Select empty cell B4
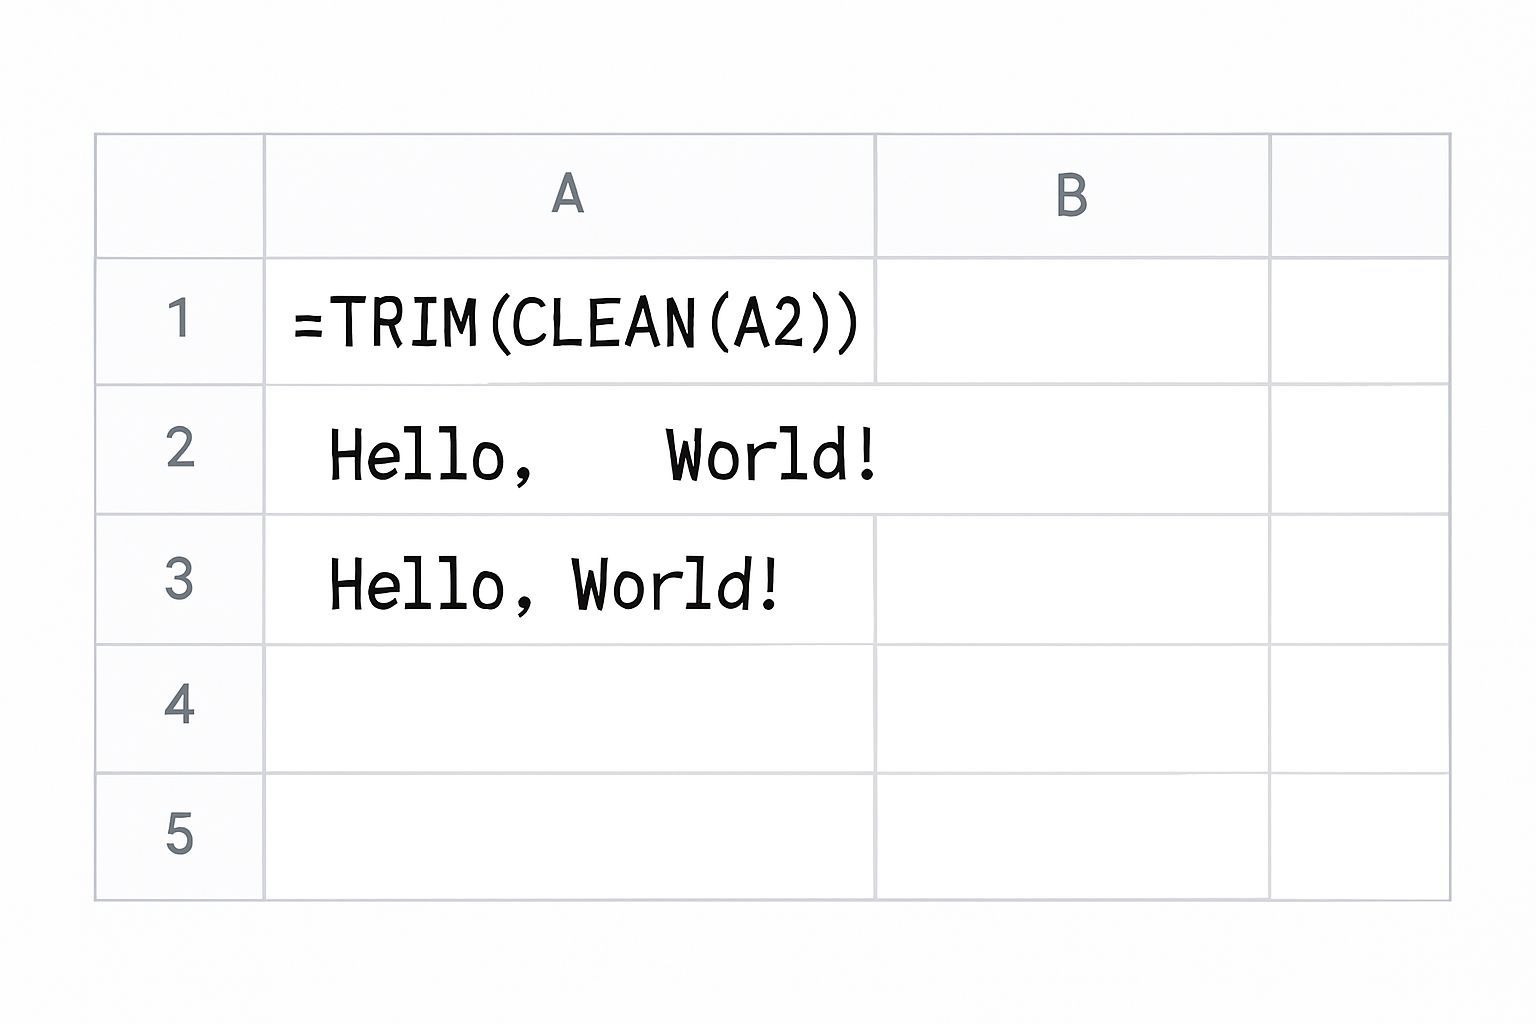The height and width of the screenshot is (1024, 1536). [x=1072, y=708]
